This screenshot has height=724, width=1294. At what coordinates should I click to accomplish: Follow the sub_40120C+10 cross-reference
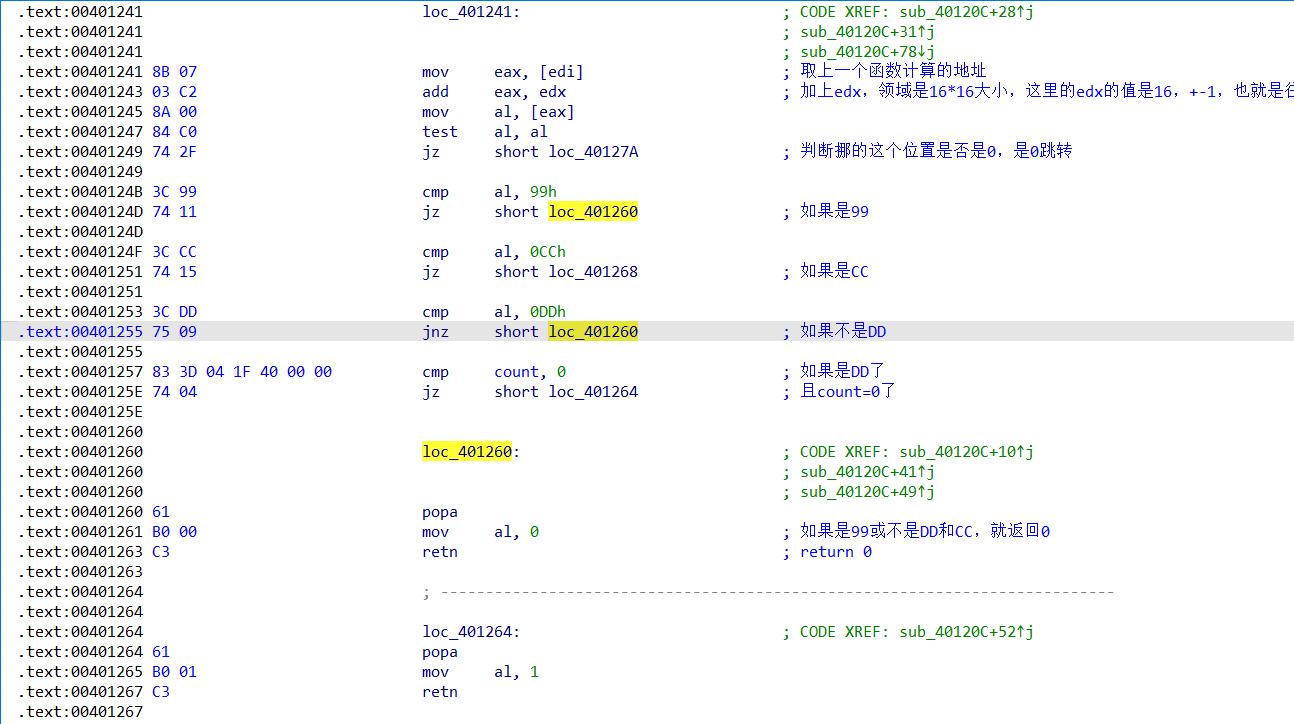(x=961, y=452)
